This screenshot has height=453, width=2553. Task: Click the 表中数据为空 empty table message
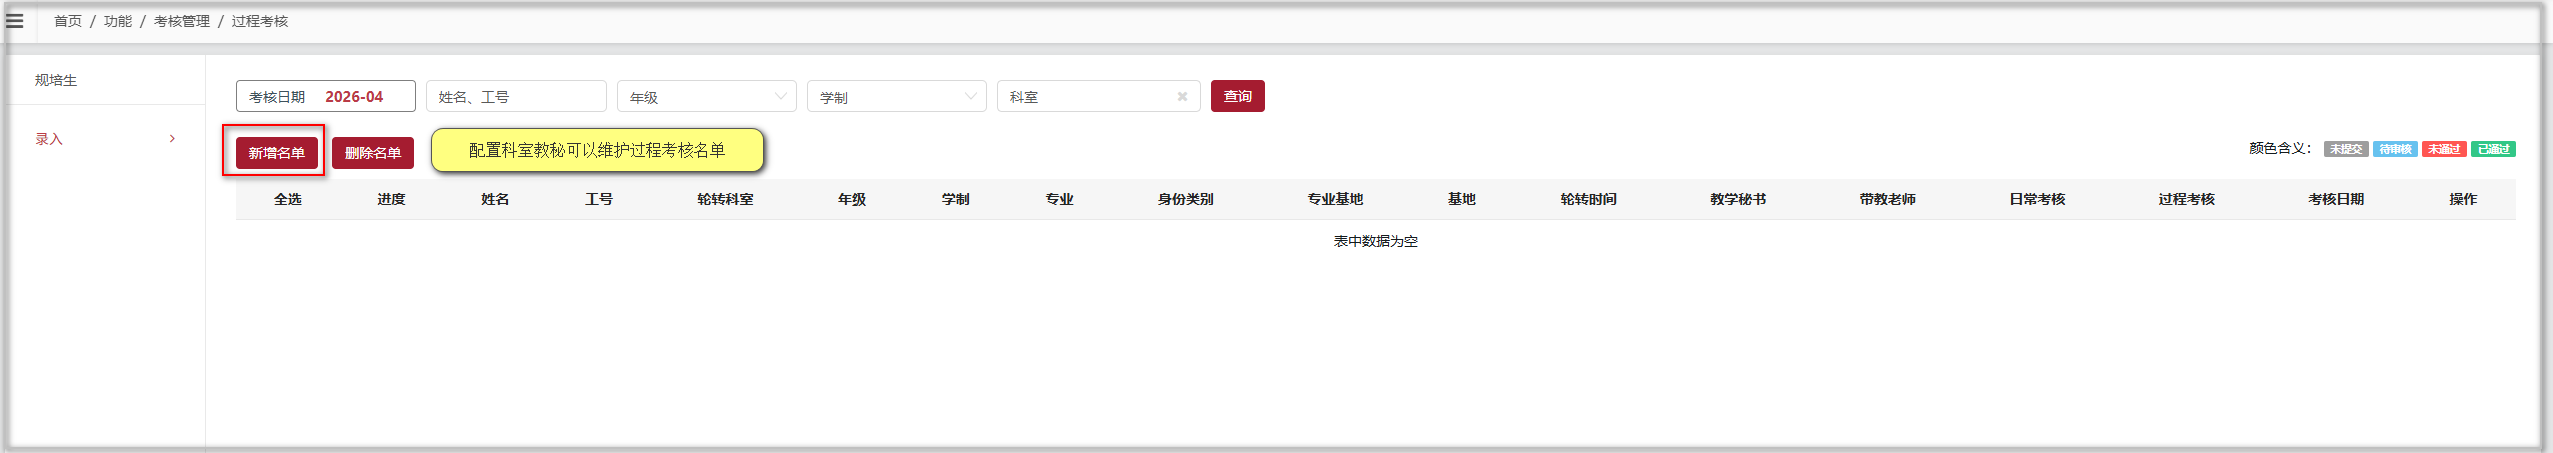coord(1376,241)
